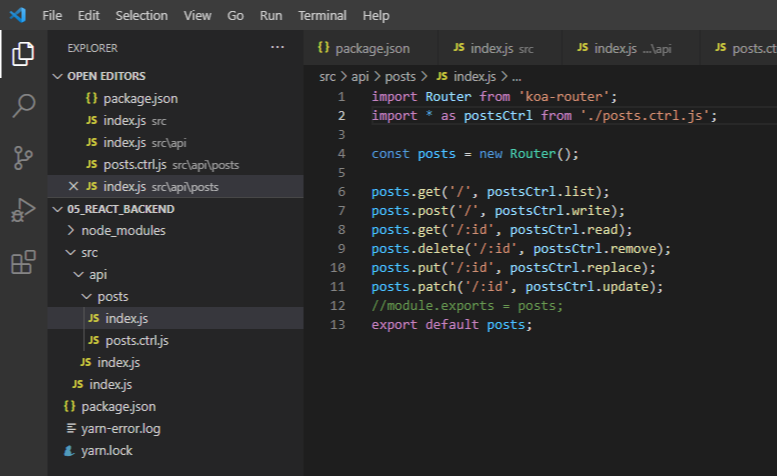The width and height of the screenshot is (777, 476).
Task: Click breadcrumb segment api
Action: coord(360,76)
